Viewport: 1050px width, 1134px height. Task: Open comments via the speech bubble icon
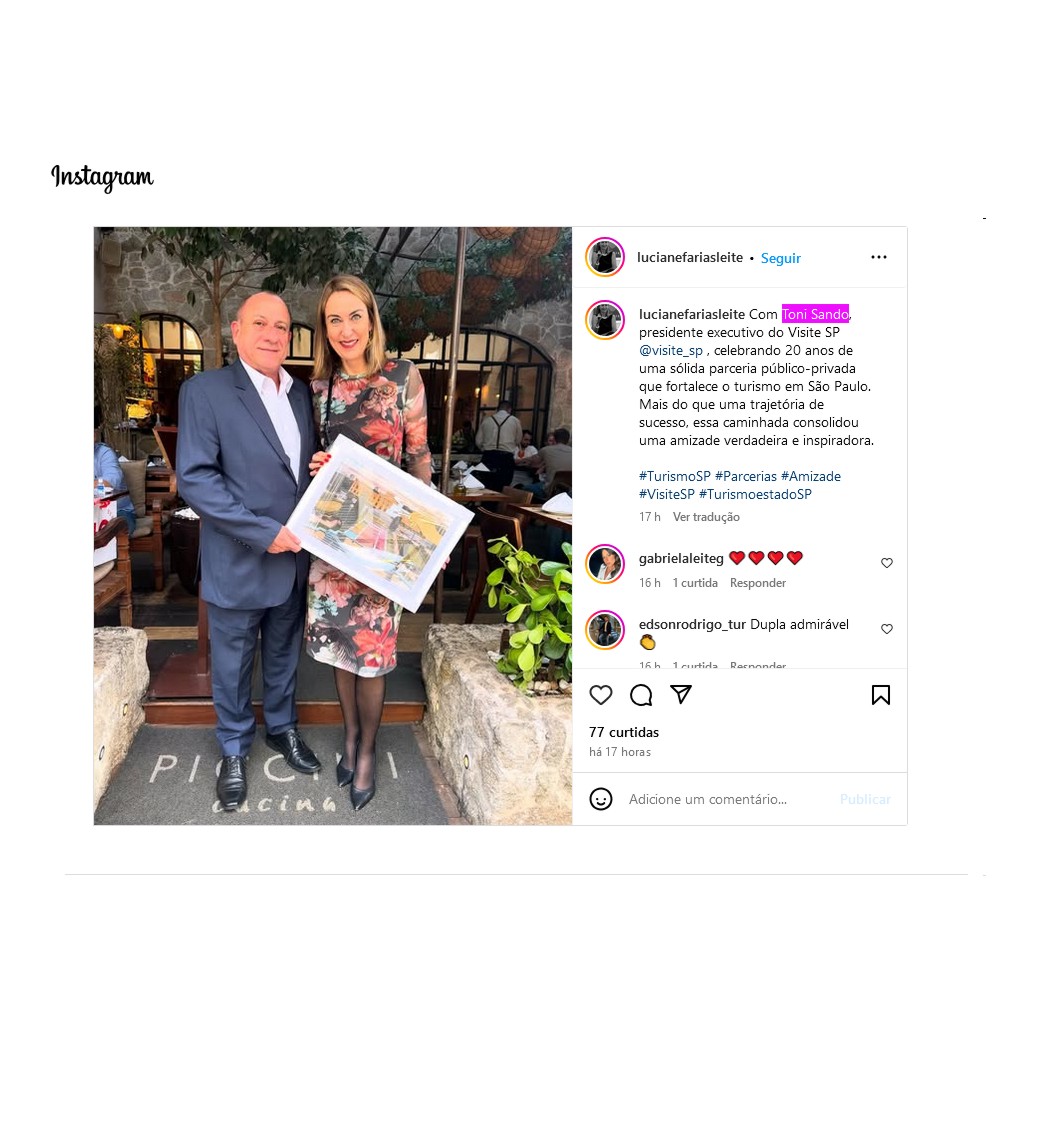641,695
